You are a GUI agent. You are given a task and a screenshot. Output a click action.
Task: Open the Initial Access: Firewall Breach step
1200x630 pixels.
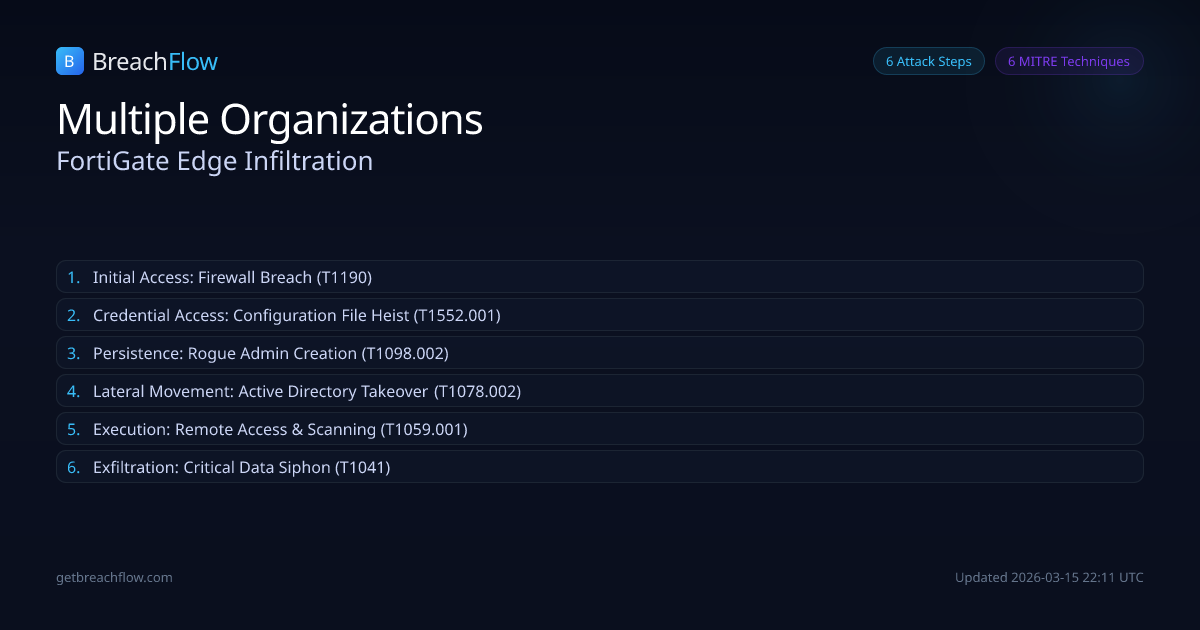232,277
